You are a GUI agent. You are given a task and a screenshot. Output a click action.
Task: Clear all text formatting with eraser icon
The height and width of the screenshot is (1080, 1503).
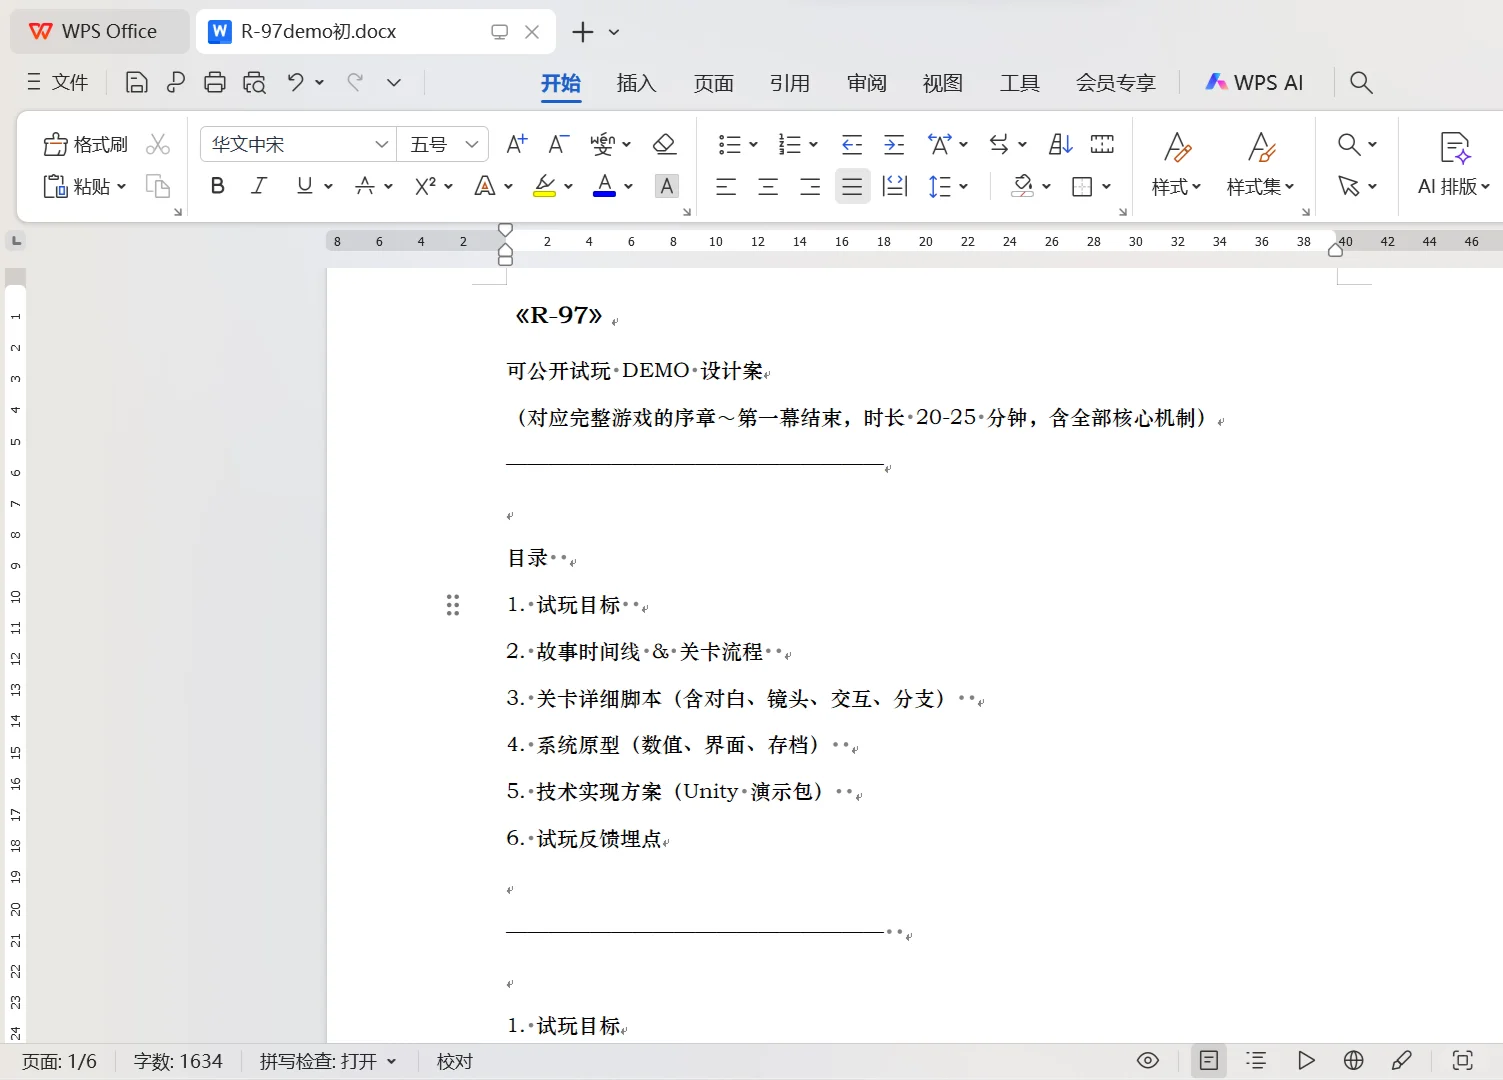point(664,143)
